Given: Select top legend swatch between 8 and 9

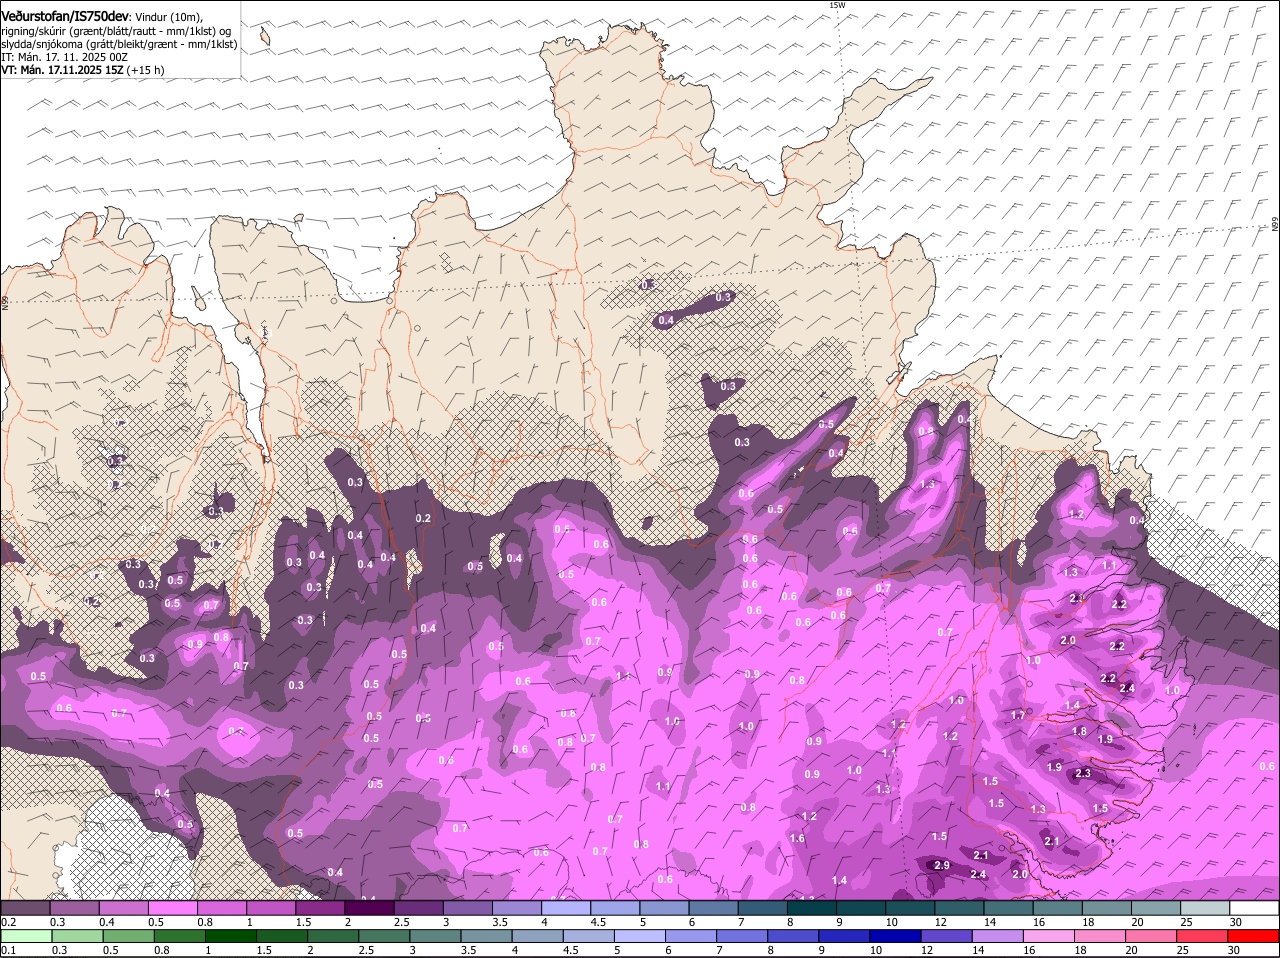Looking at the screenshot, I should pyautogui.click(x=812, y=908).
